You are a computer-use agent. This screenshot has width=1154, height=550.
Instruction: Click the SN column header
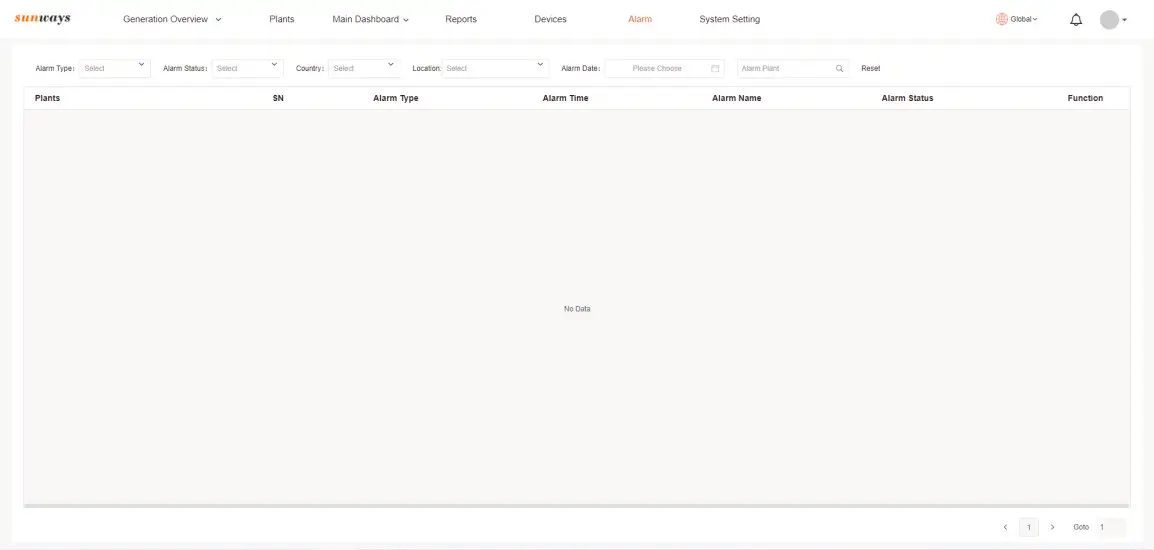point(278,98)
